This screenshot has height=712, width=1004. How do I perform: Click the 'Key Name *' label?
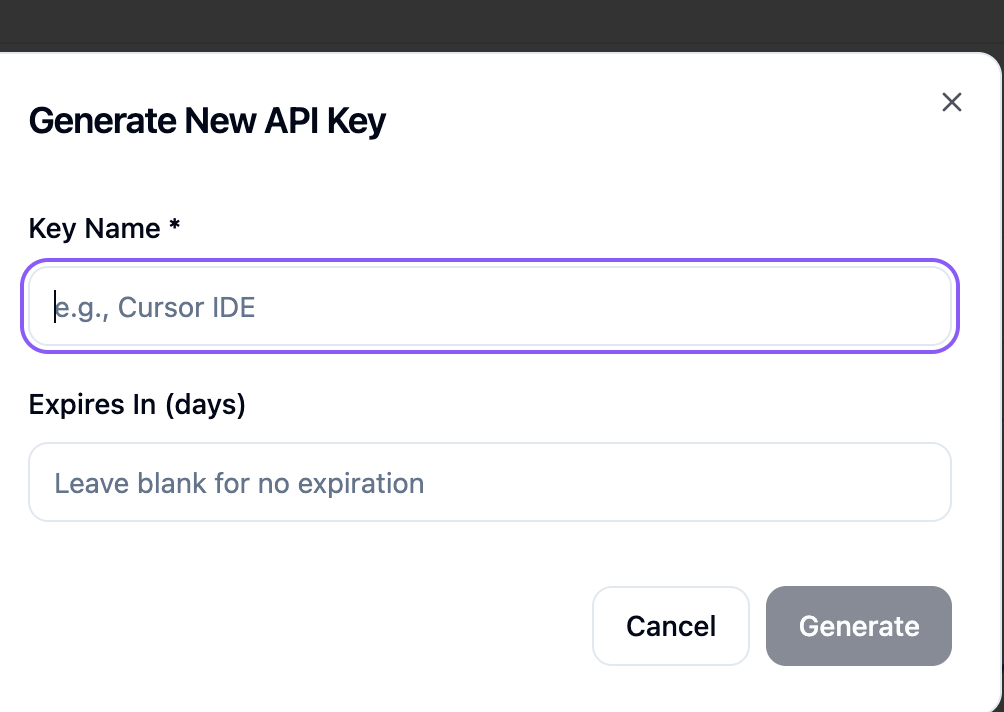[x=102, y=228]
